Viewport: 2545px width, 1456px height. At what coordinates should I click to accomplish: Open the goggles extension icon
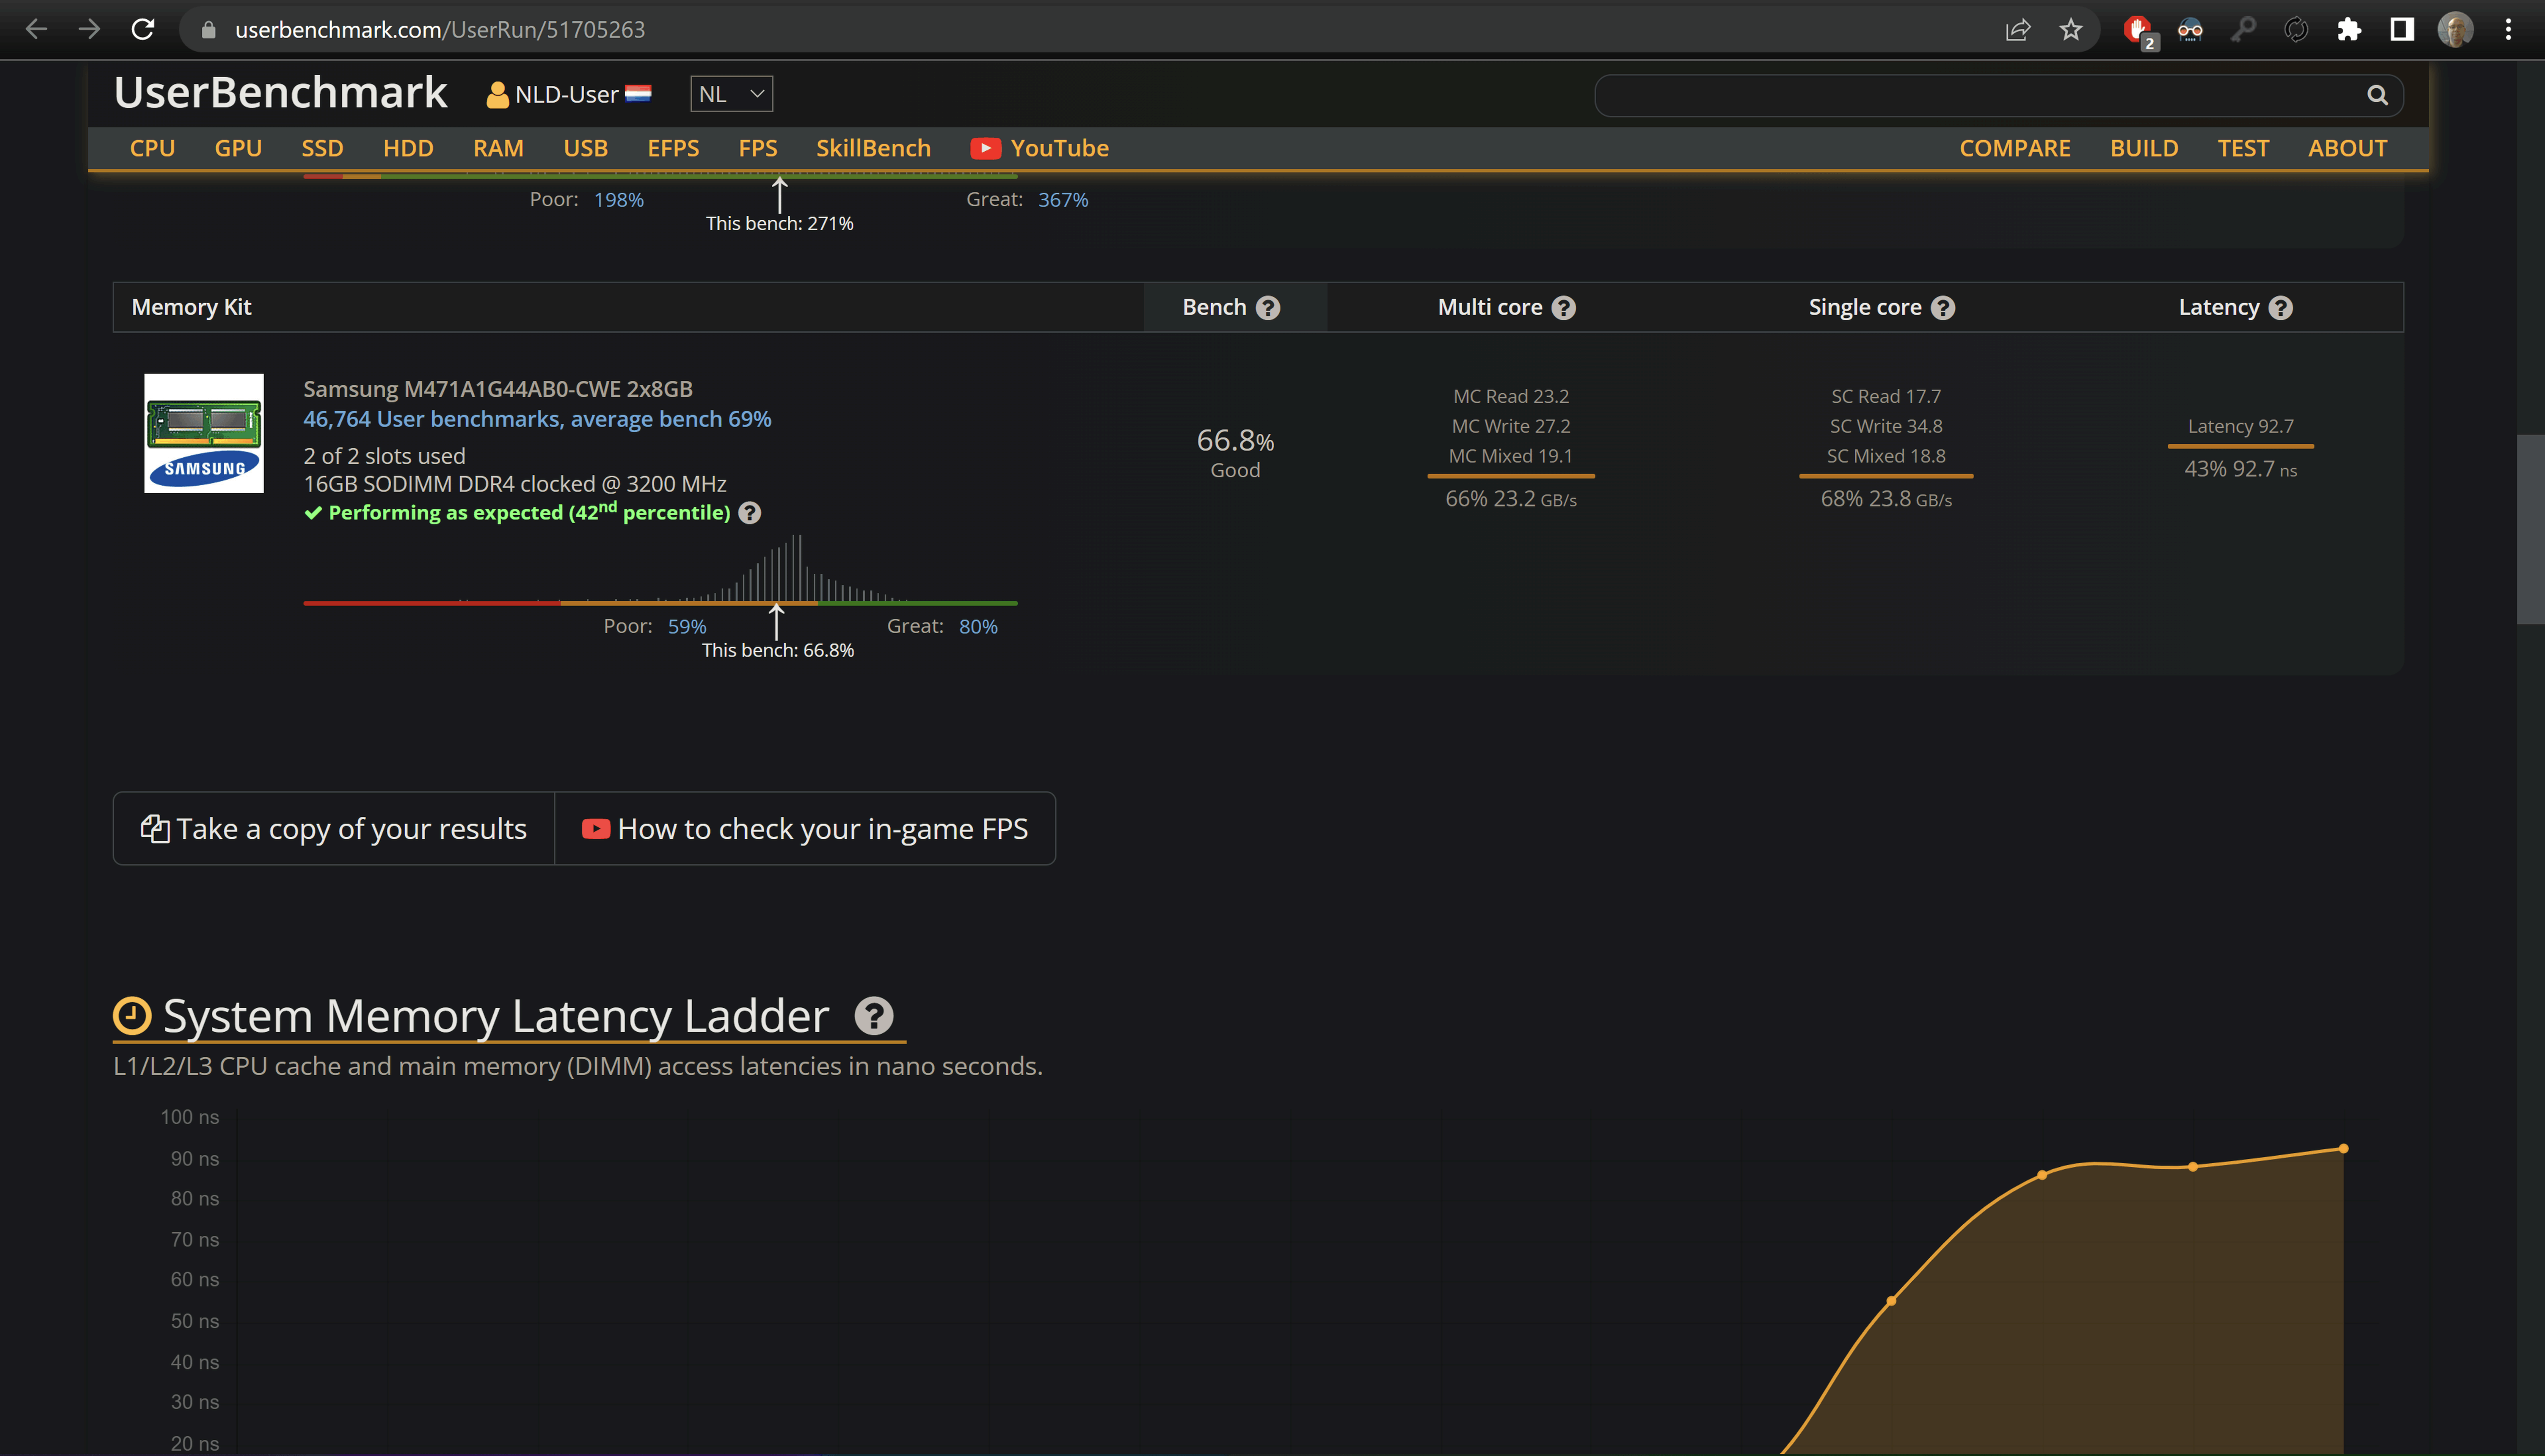point(2190,30)
